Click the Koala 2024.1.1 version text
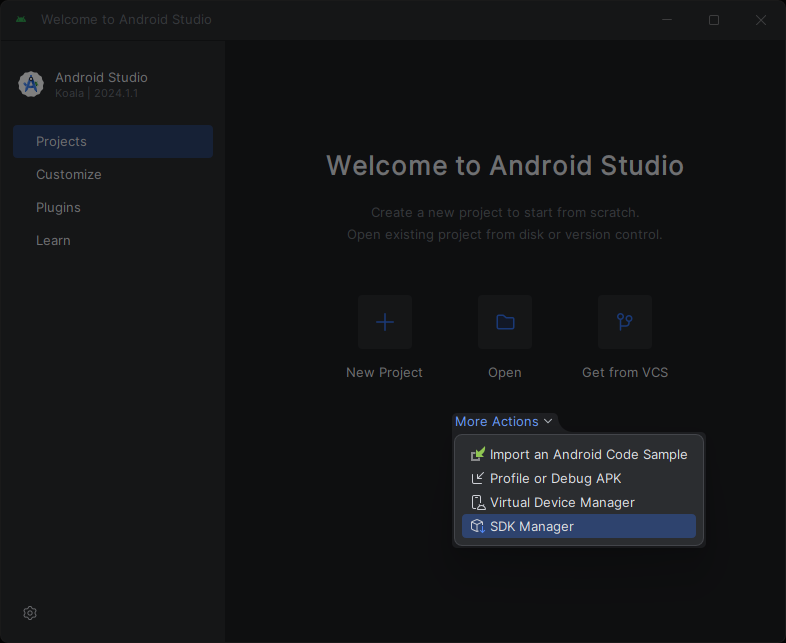The width and height of the screenshot is (786, 643). click(x=96, y=93)
